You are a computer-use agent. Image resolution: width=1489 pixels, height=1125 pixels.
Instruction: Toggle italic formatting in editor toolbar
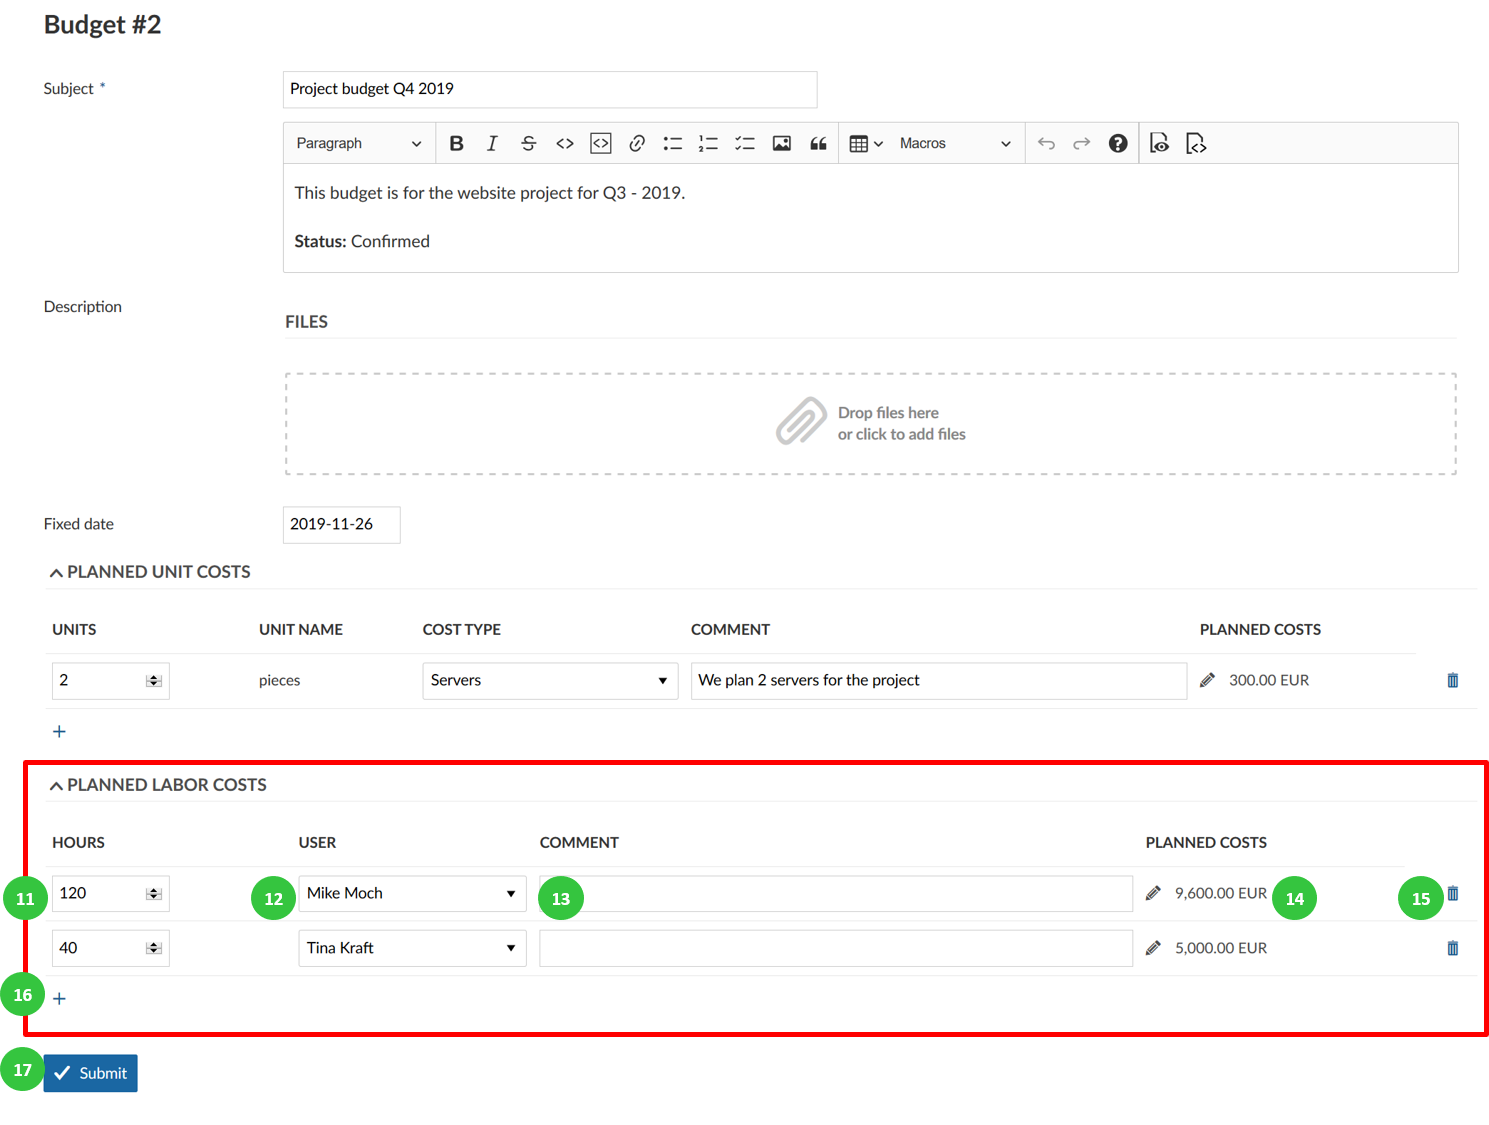pyautogui.click(x=492, y=143)
